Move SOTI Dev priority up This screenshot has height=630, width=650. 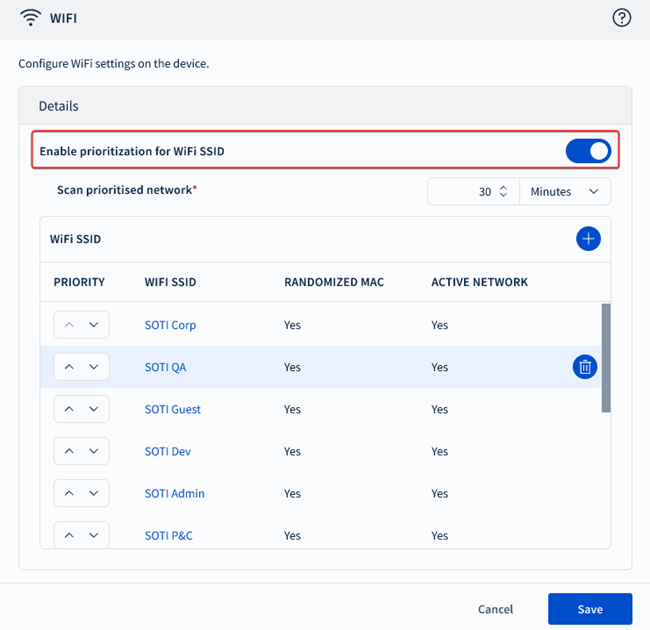click(x=69, y=451)
